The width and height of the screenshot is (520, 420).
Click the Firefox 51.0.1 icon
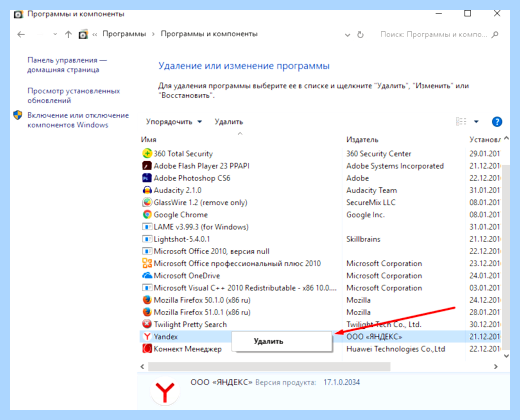pos(147,312)
